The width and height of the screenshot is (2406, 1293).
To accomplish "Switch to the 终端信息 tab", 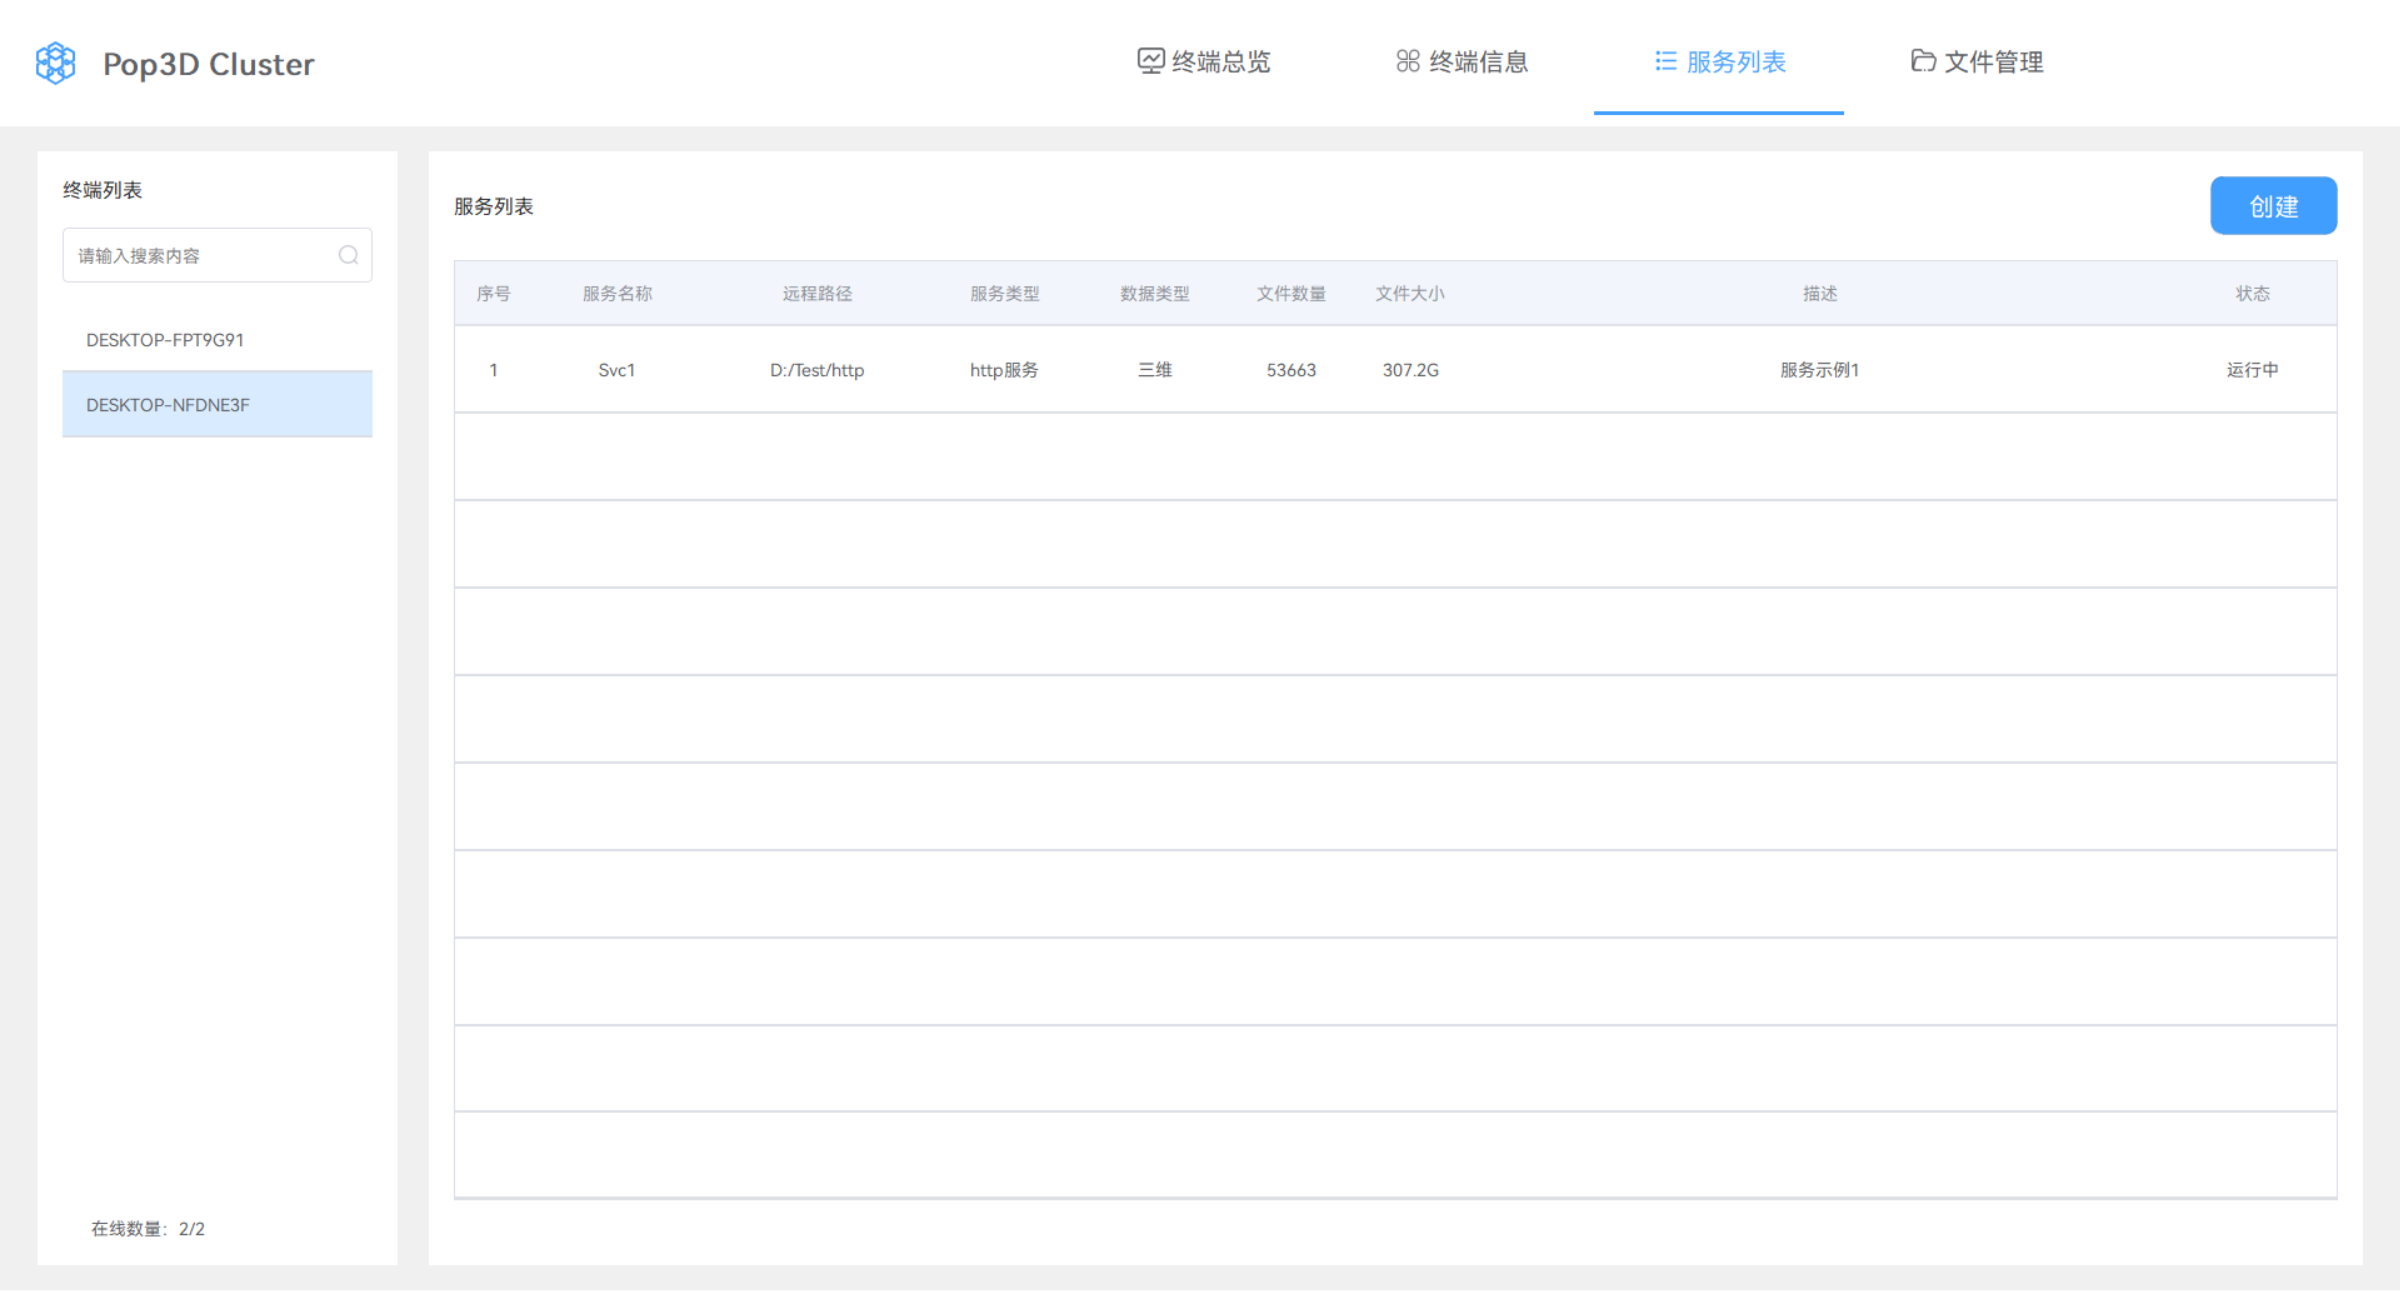I will 1462,62.
